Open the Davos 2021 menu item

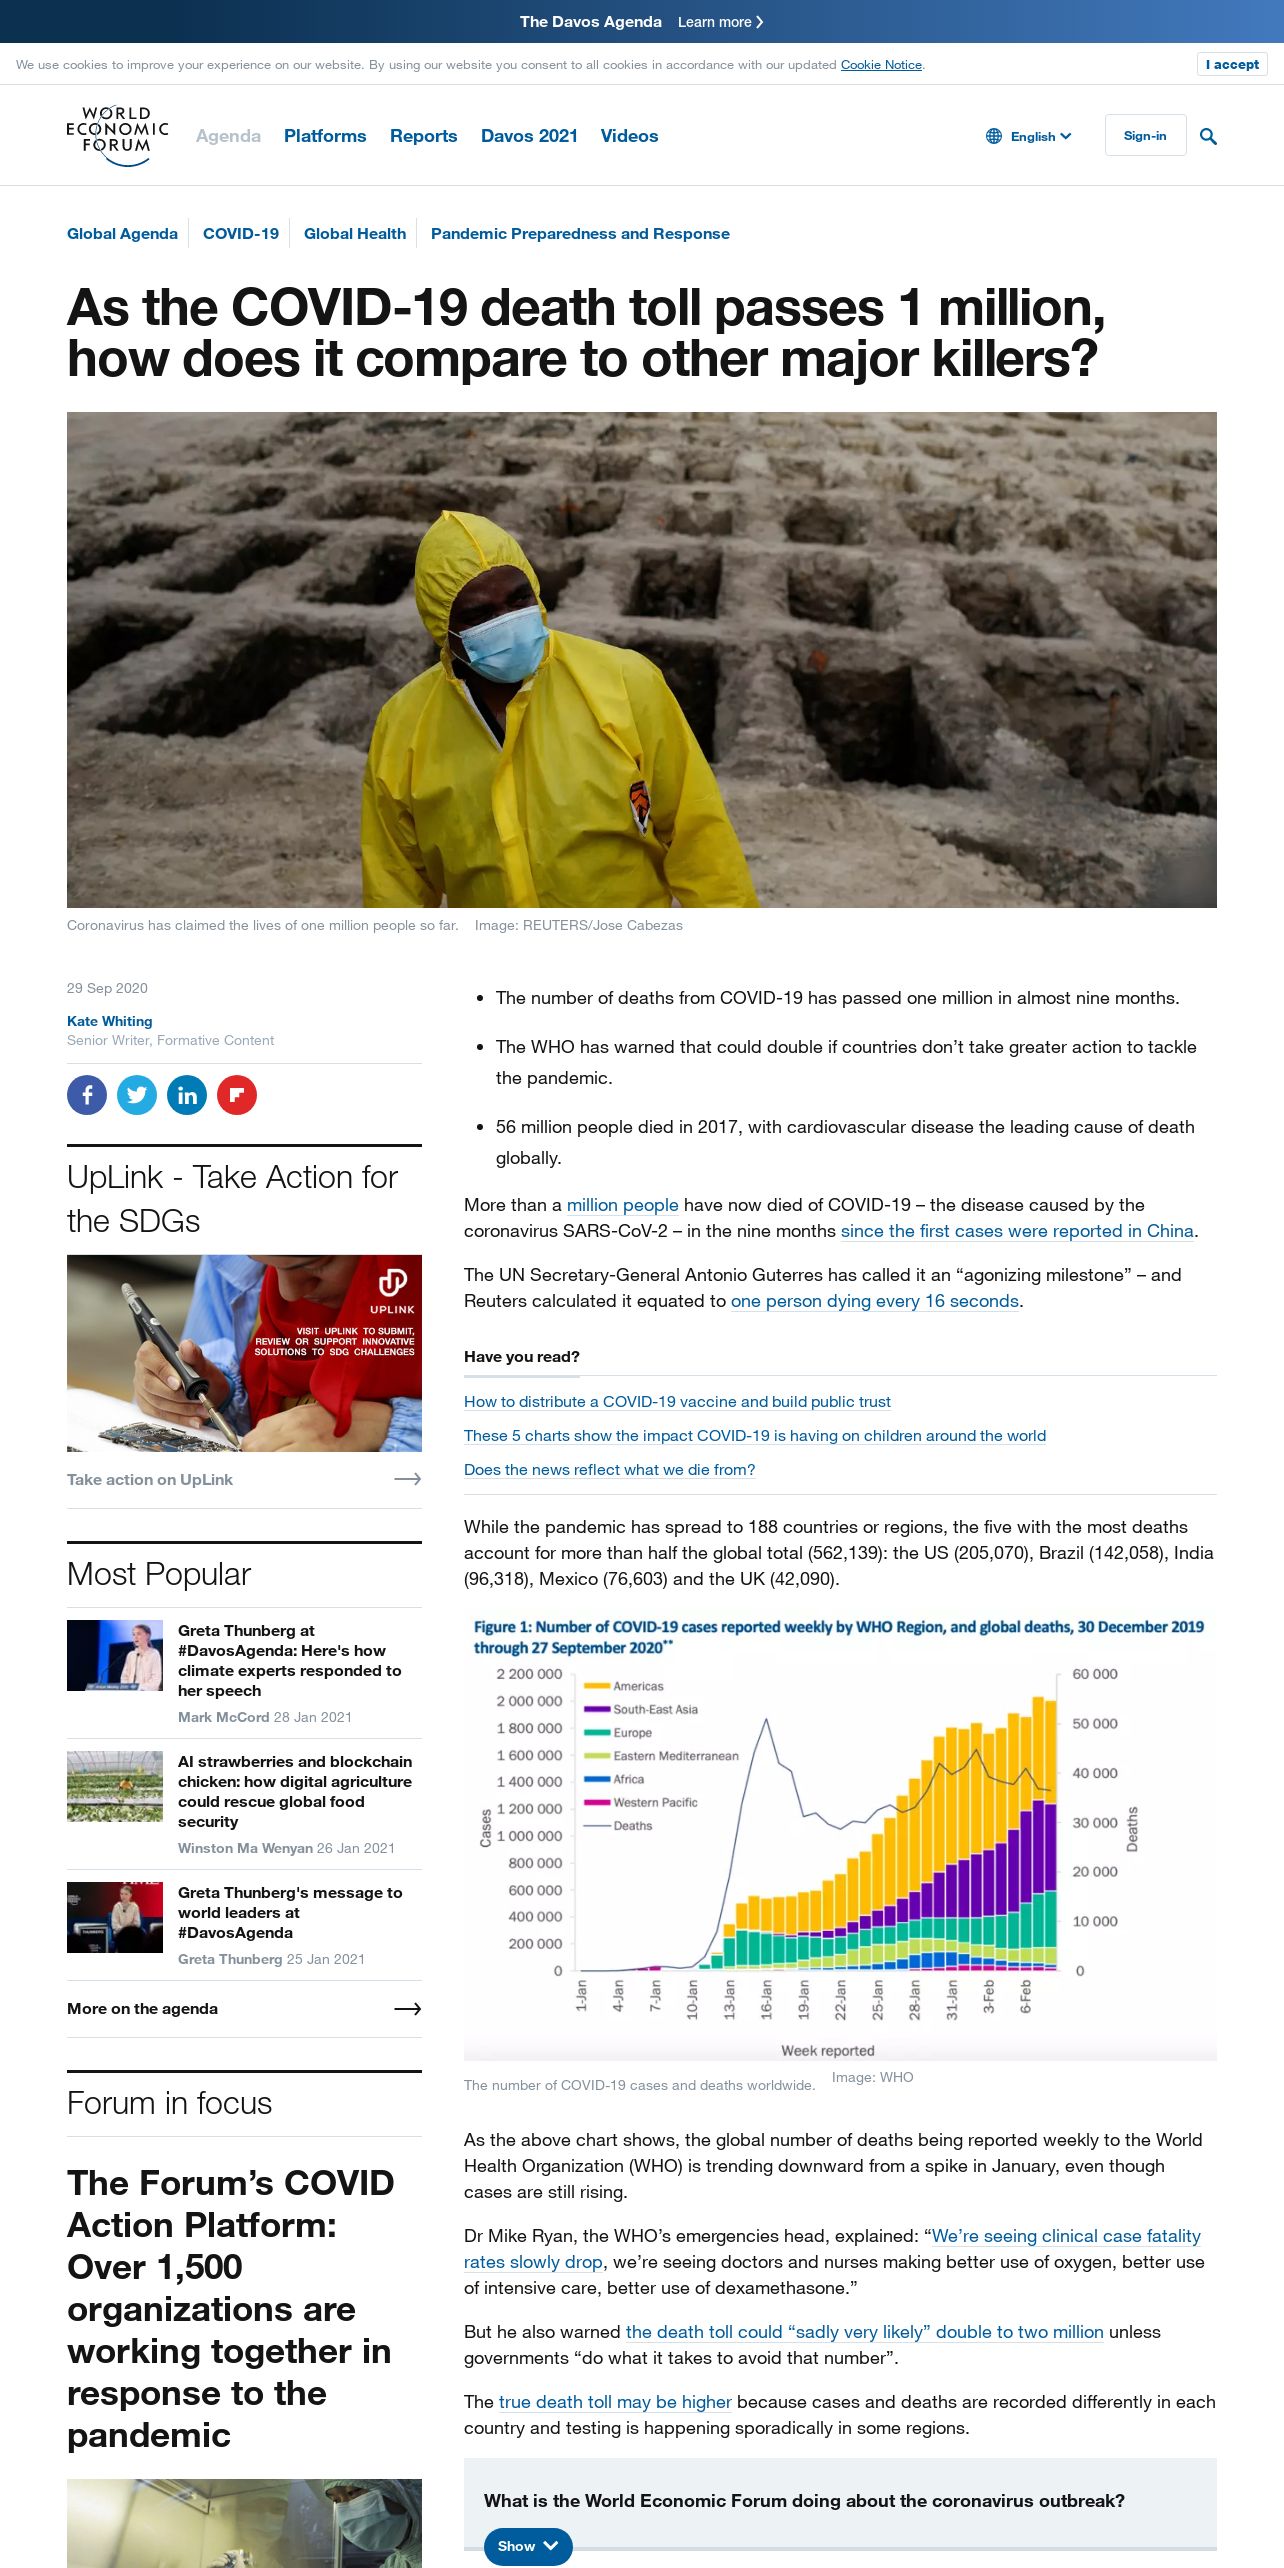pyautogui.click(x=529, y=136)
